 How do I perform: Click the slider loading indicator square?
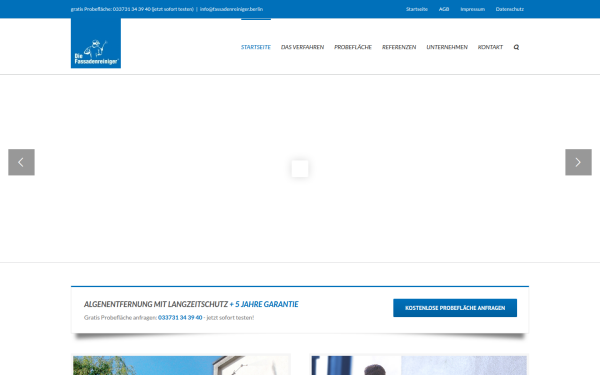tap(300, 169)
